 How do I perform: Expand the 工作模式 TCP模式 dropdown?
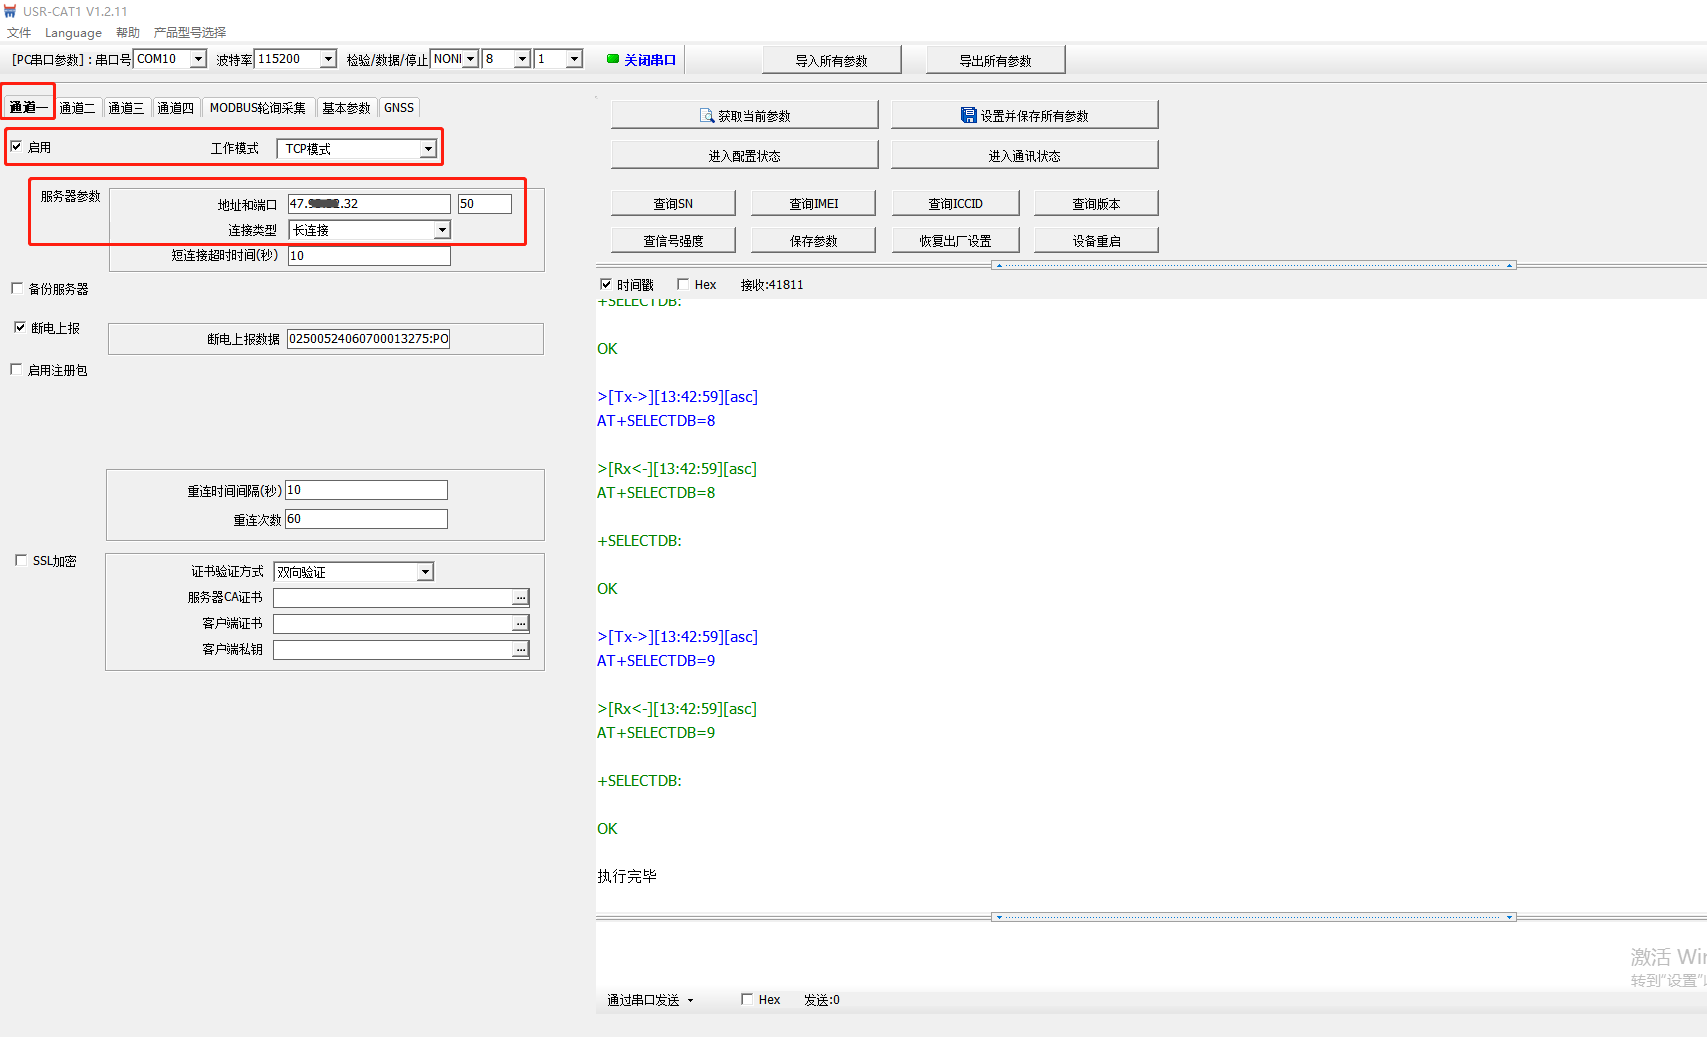click(x=428, y=149)
